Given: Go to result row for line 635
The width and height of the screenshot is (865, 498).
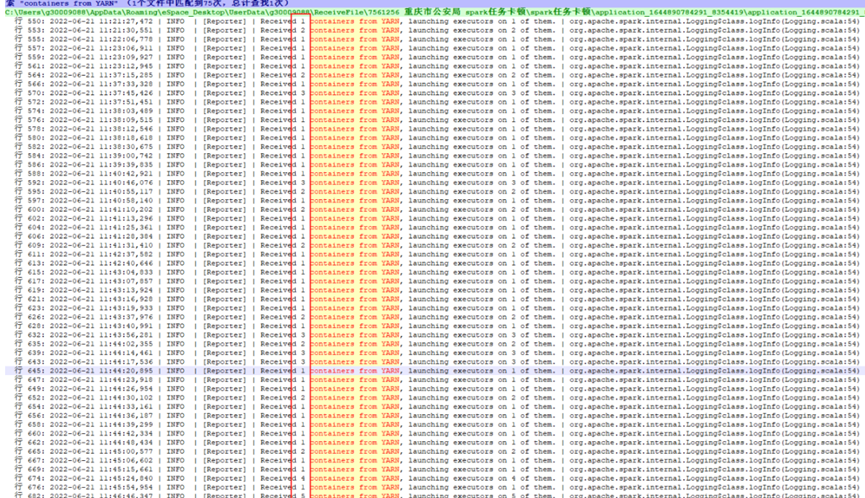Looking at the screenshot, I should pos(435,344).
